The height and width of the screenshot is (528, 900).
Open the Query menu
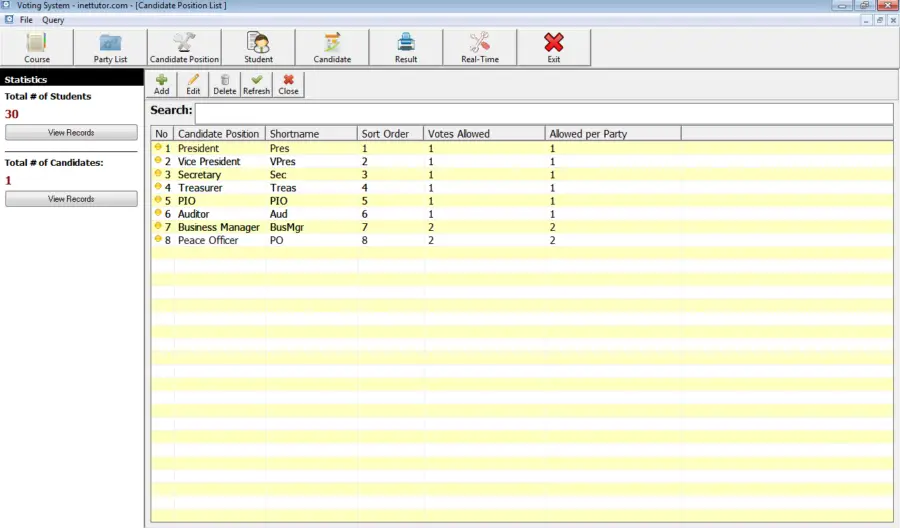pyautogui.click(x=53, y=20)
